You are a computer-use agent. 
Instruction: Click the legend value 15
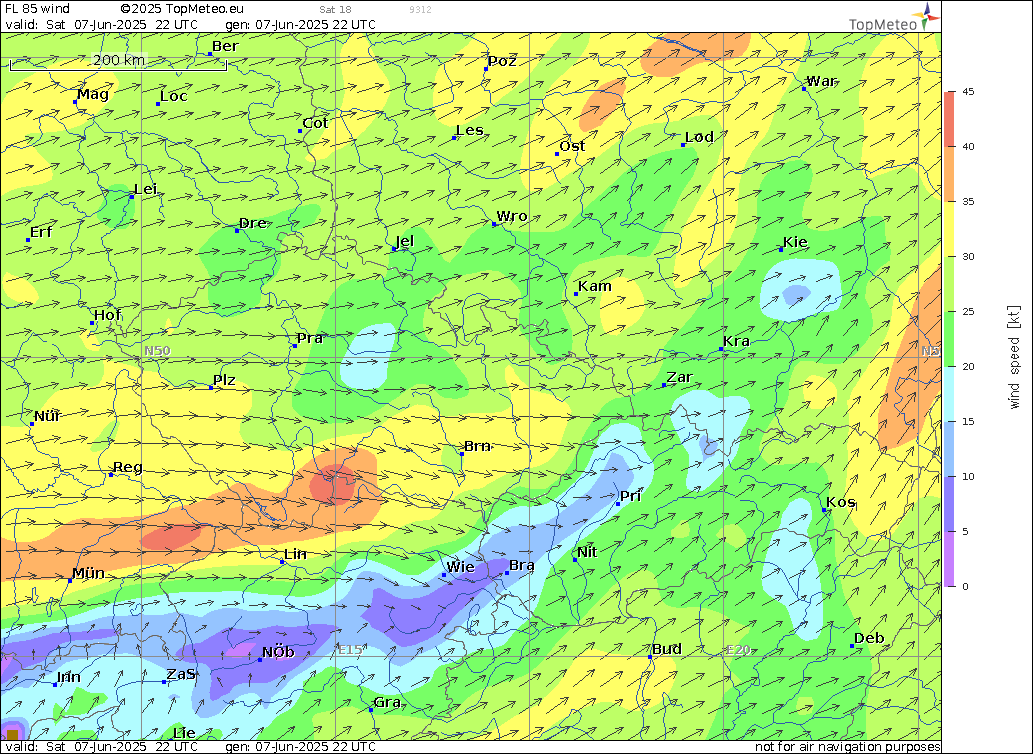(968, 421)
